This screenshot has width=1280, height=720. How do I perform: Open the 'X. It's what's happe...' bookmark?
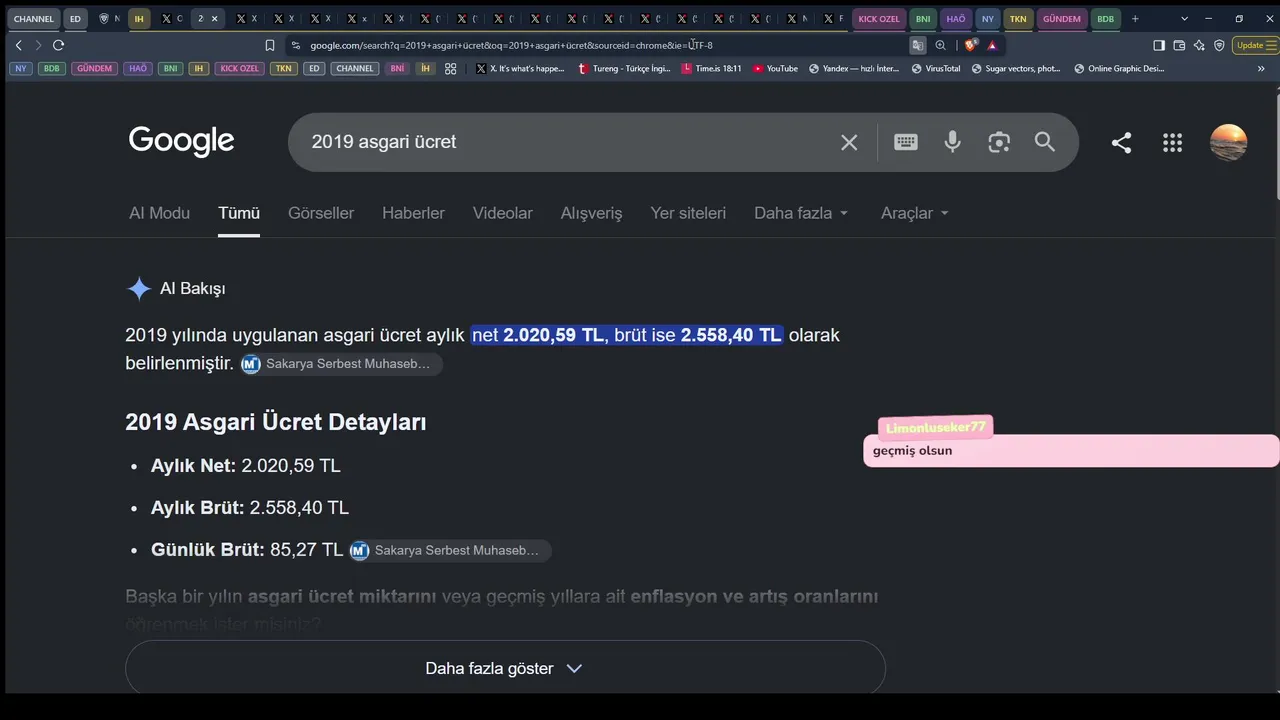pyautogui.click(x=520, y=69)
